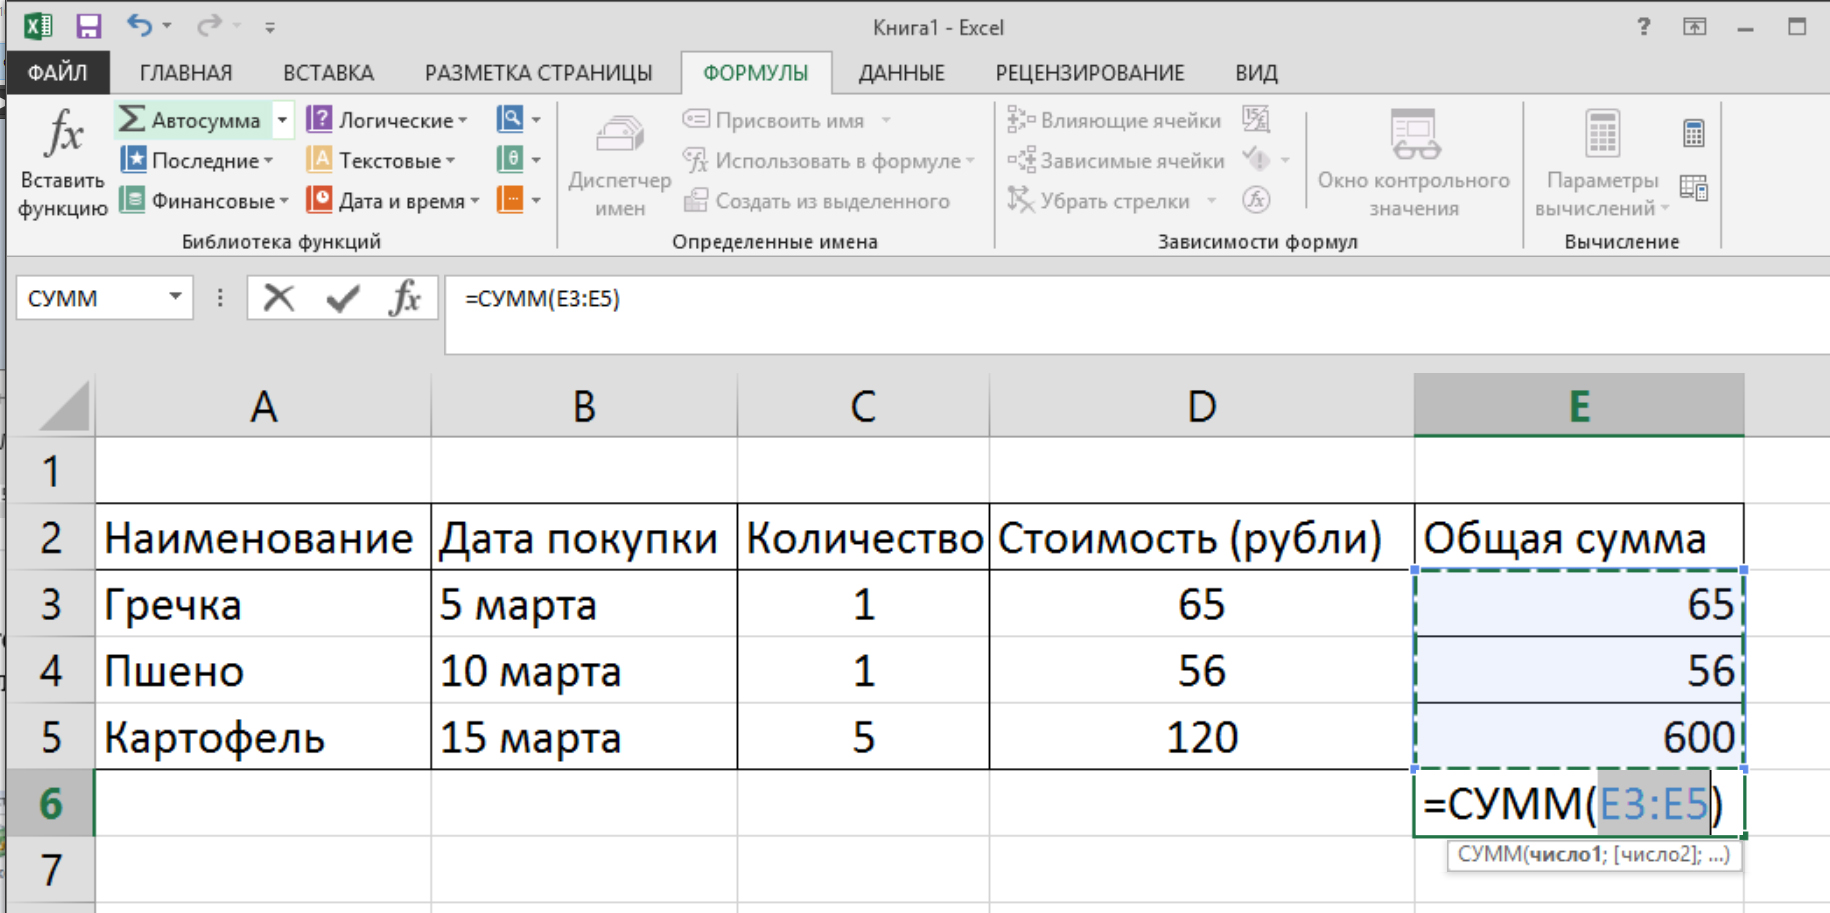Click Зависимые ячейки
The height and width of the screenshot is (913, 1830).
(x=1116, y=160)
